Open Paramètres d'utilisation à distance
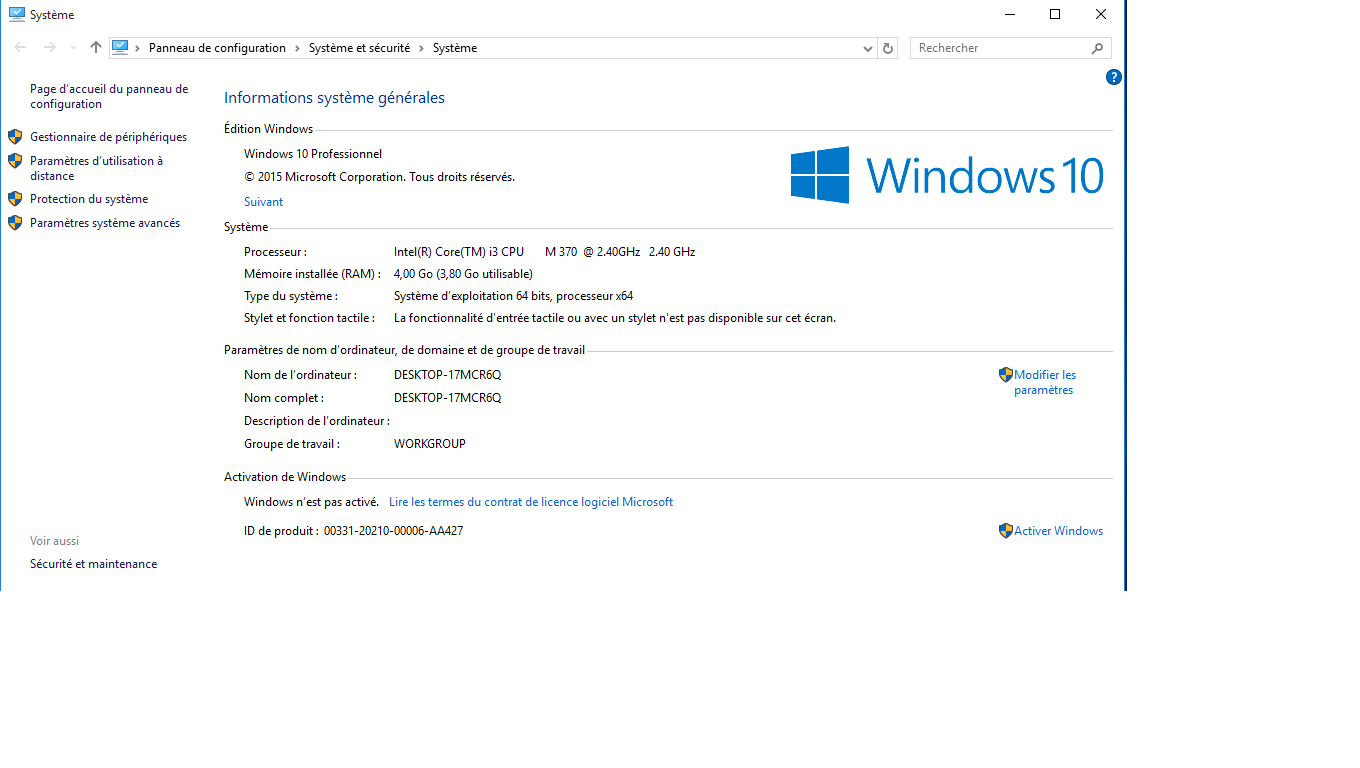Screen dimensions: 1360x768 click(96, 168)
